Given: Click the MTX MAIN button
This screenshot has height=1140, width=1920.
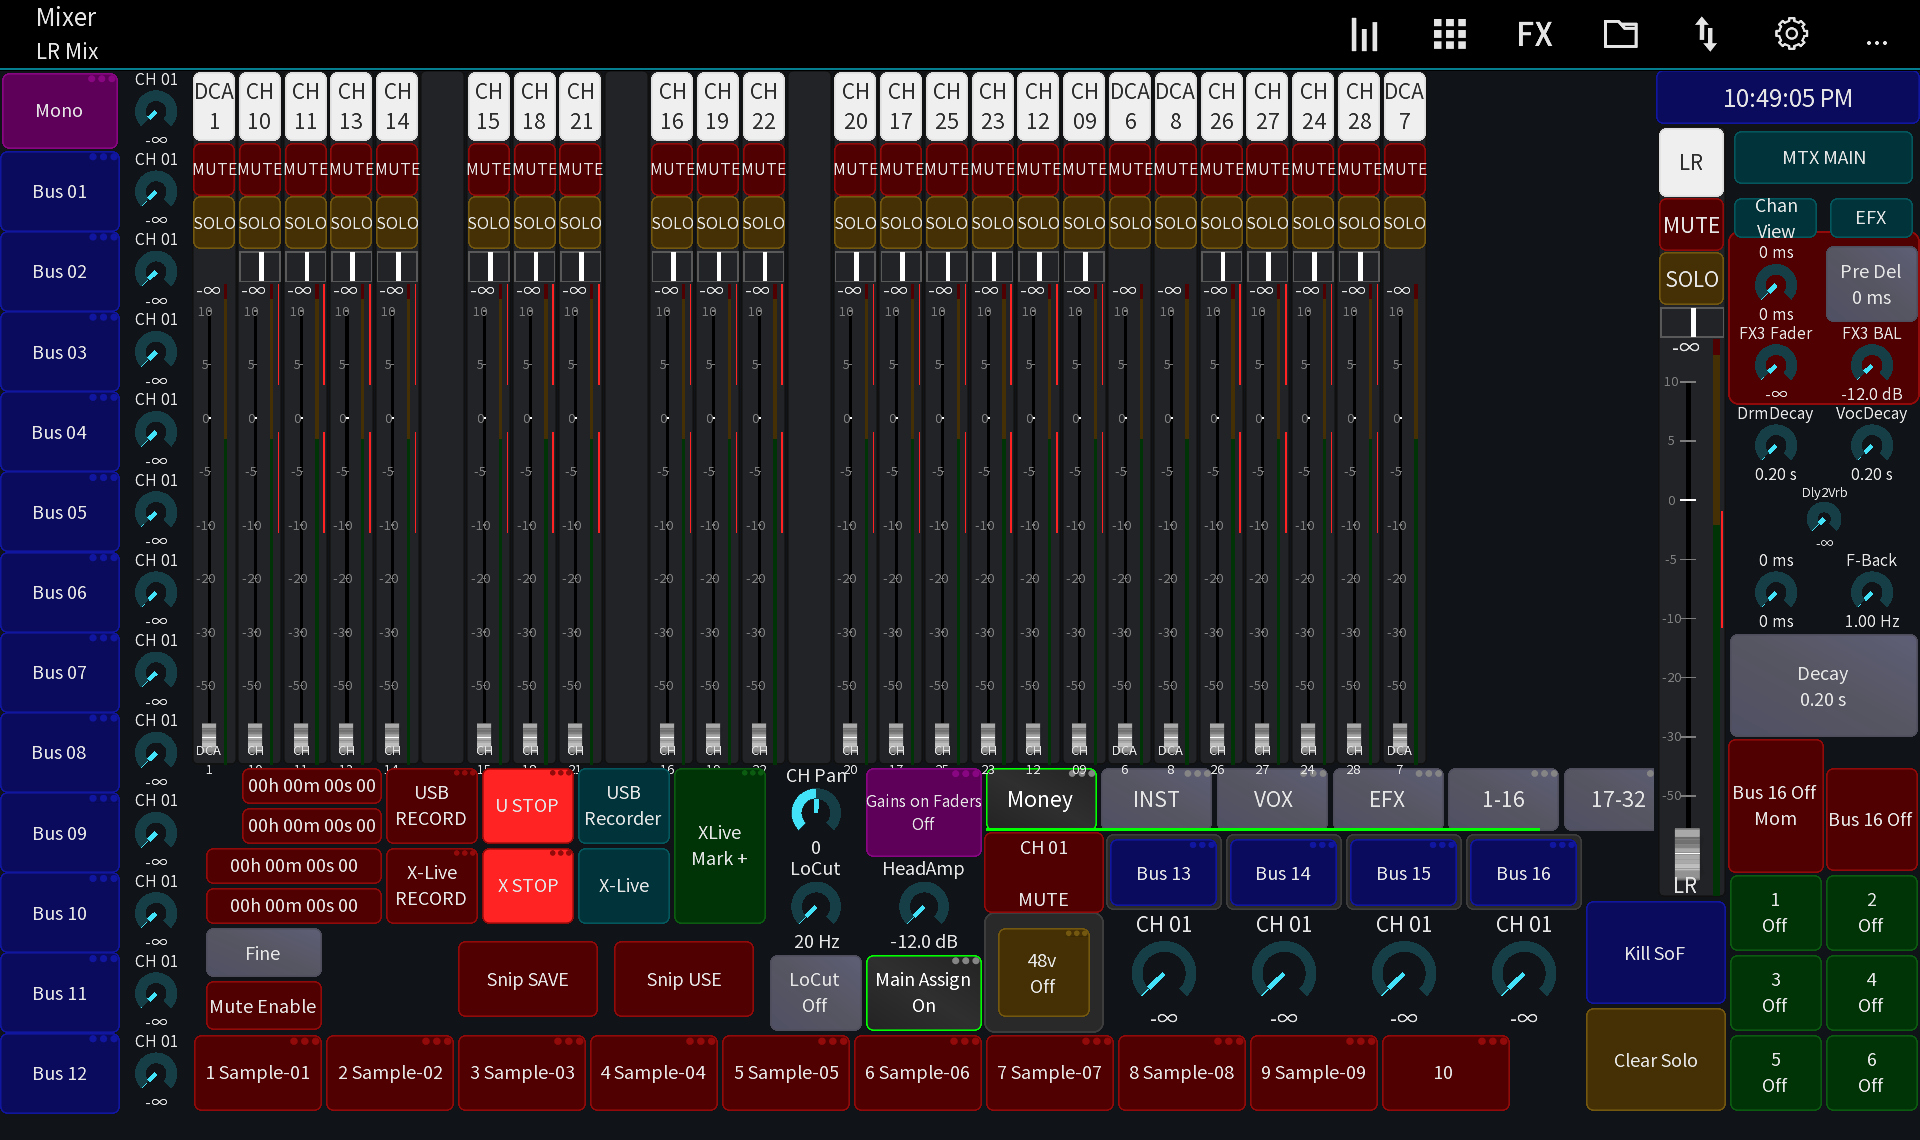Looking at the screenshot, I should (x=1823, y=158).
